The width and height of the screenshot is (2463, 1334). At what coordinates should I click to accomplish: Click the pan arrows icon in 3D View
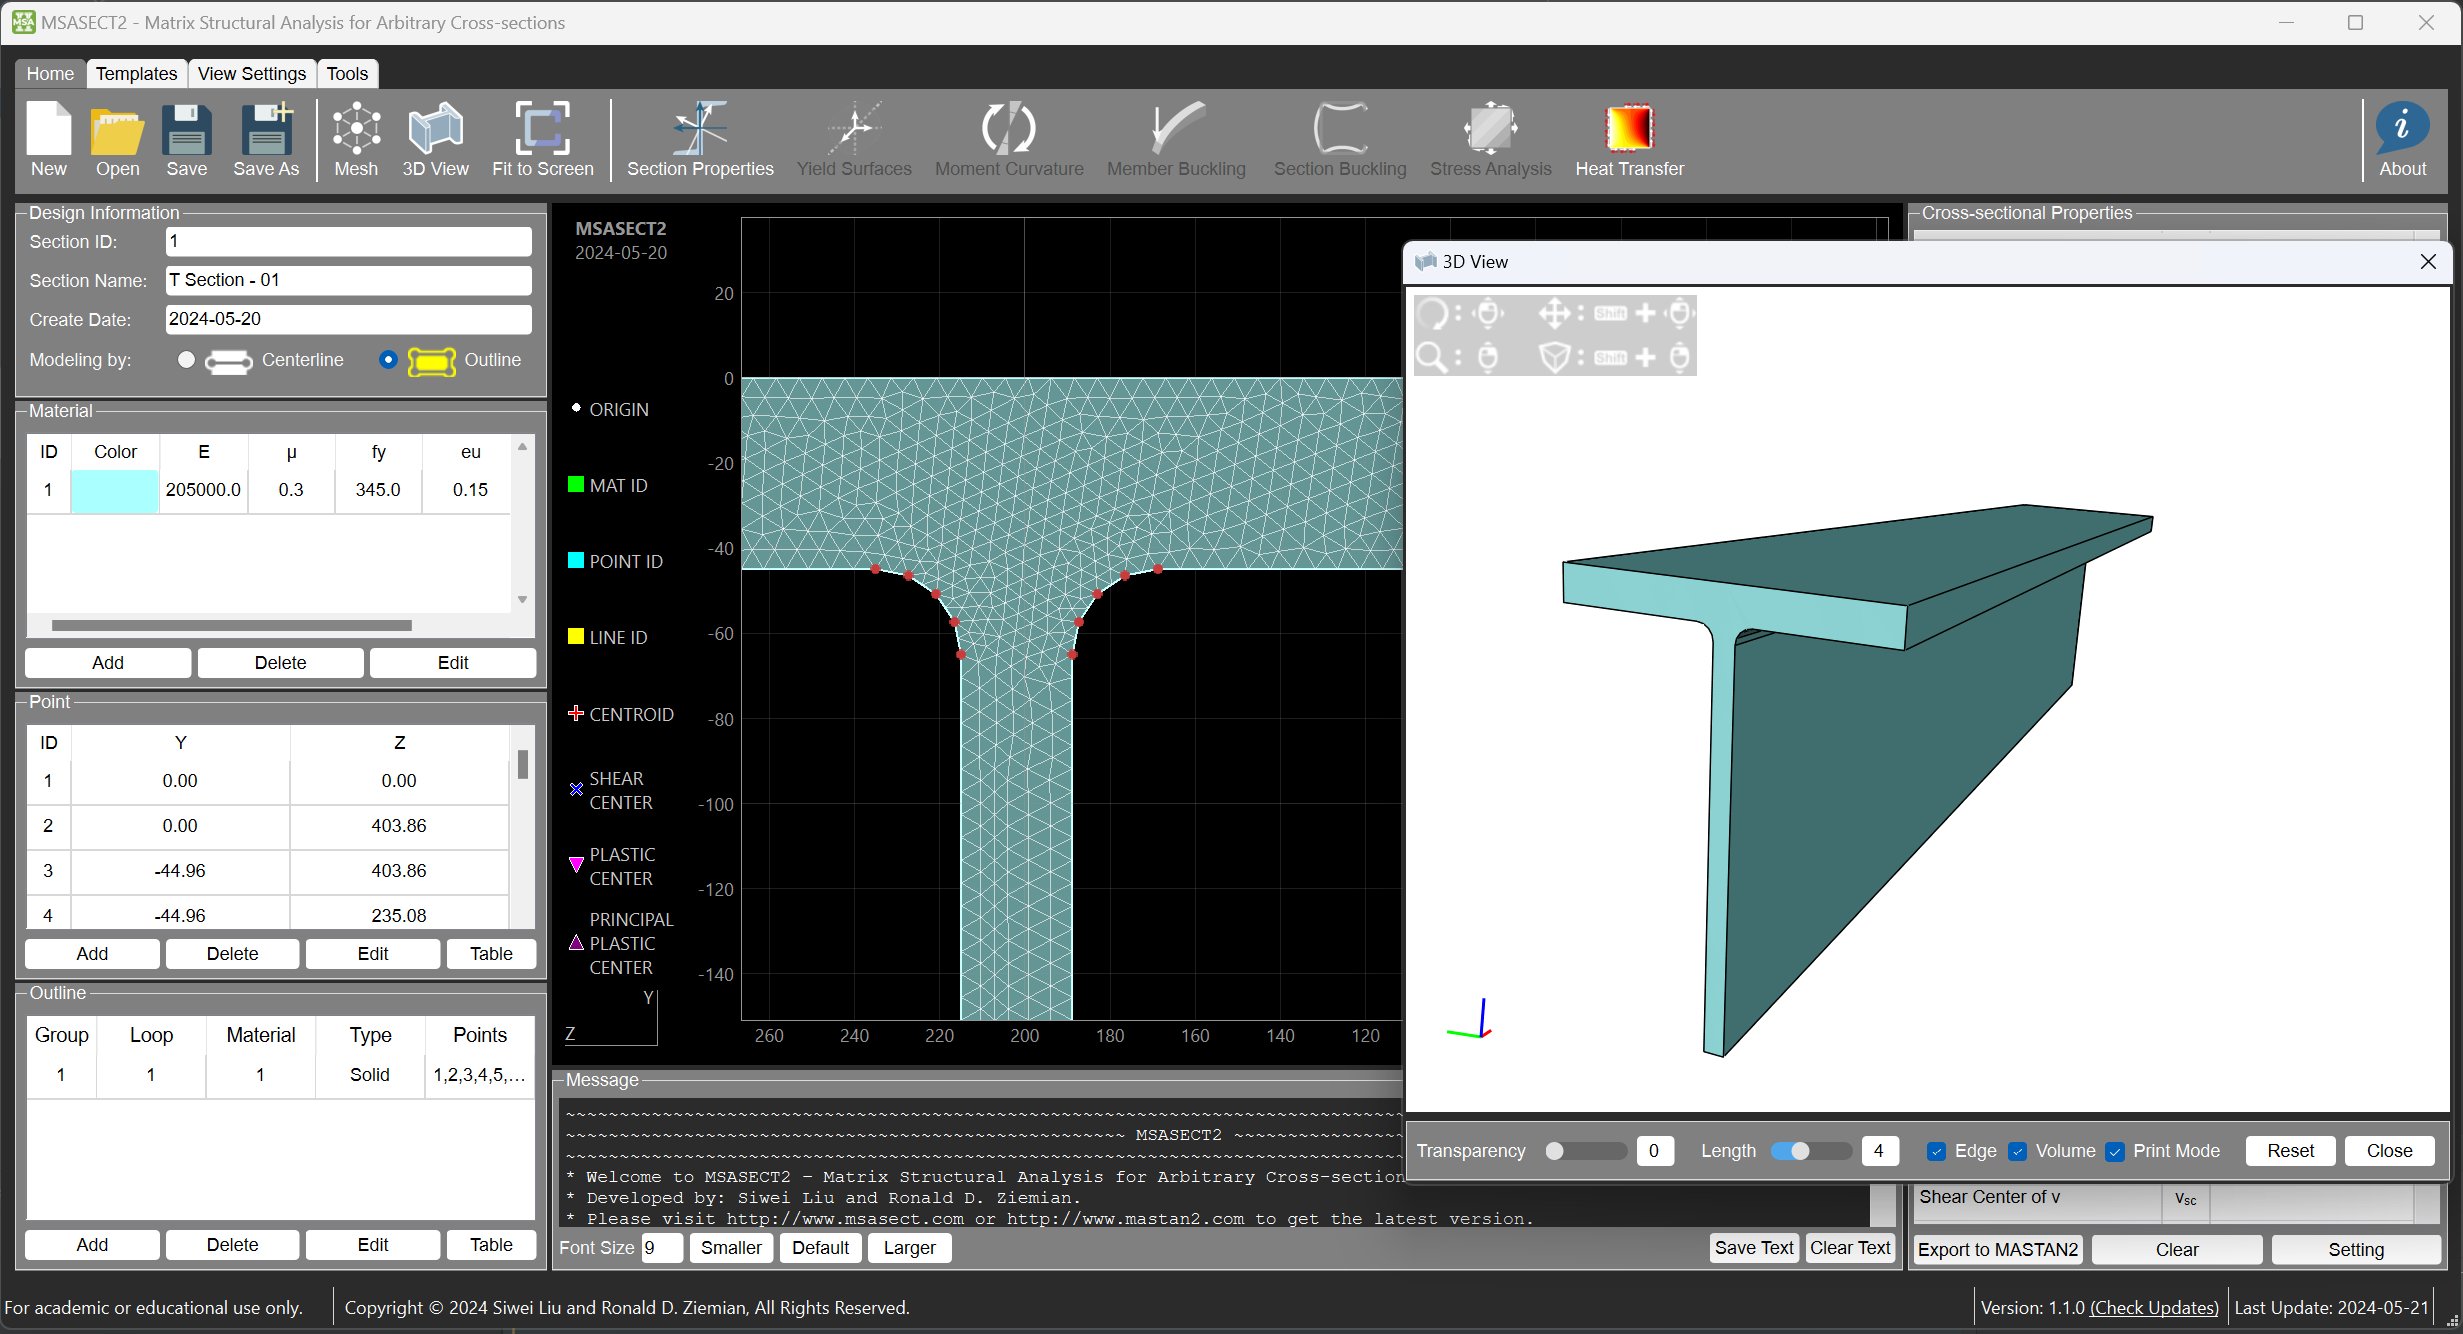coord(1554,314)
